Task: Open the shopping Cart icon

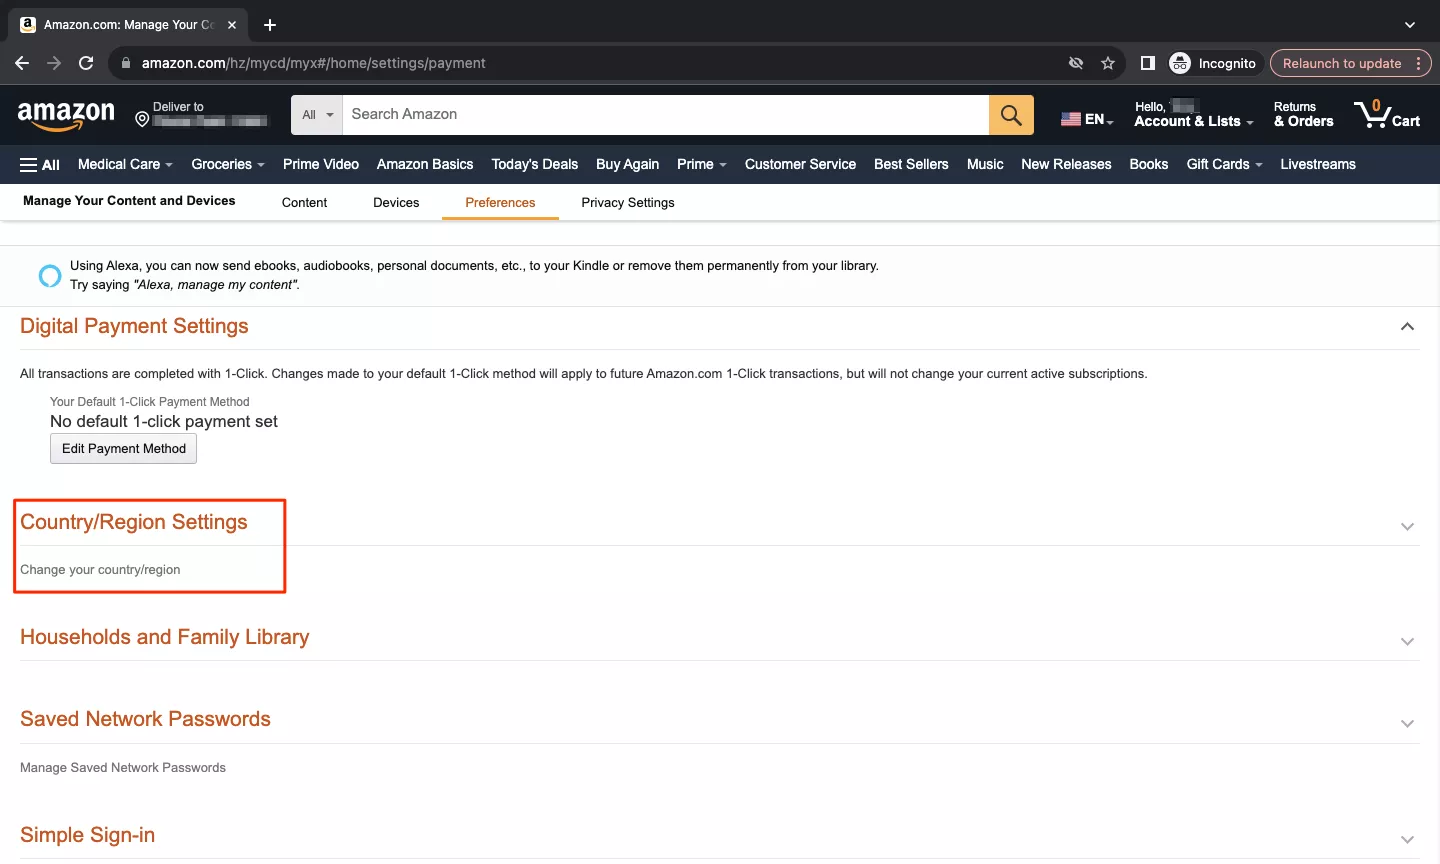Action: click(1387, 114)
